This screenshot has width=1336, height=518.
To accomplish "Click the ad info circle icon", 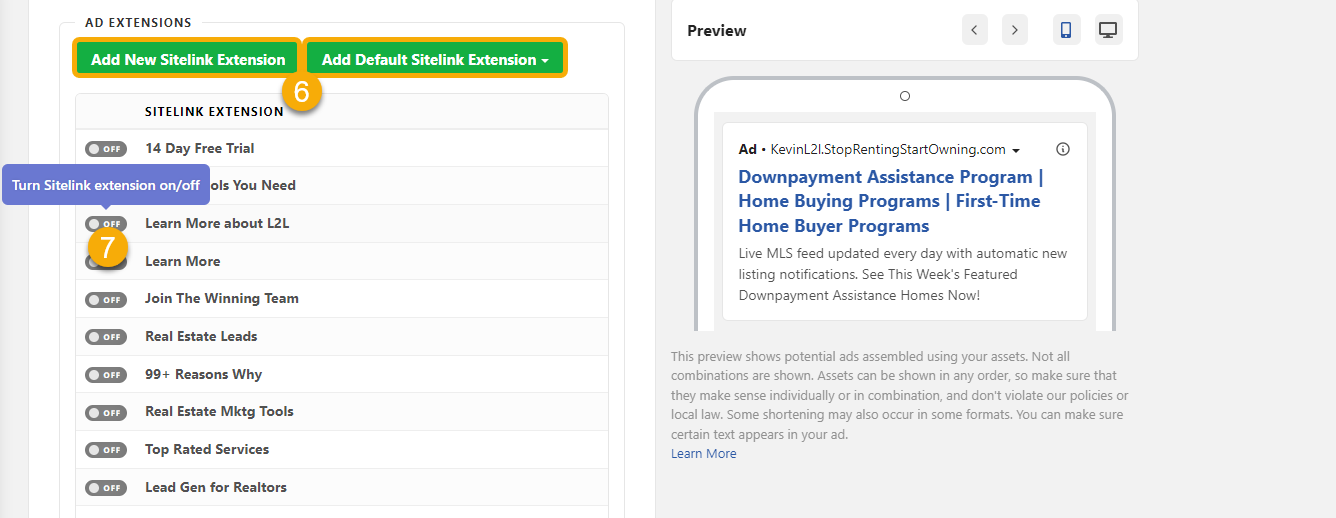I will 1062,149.
